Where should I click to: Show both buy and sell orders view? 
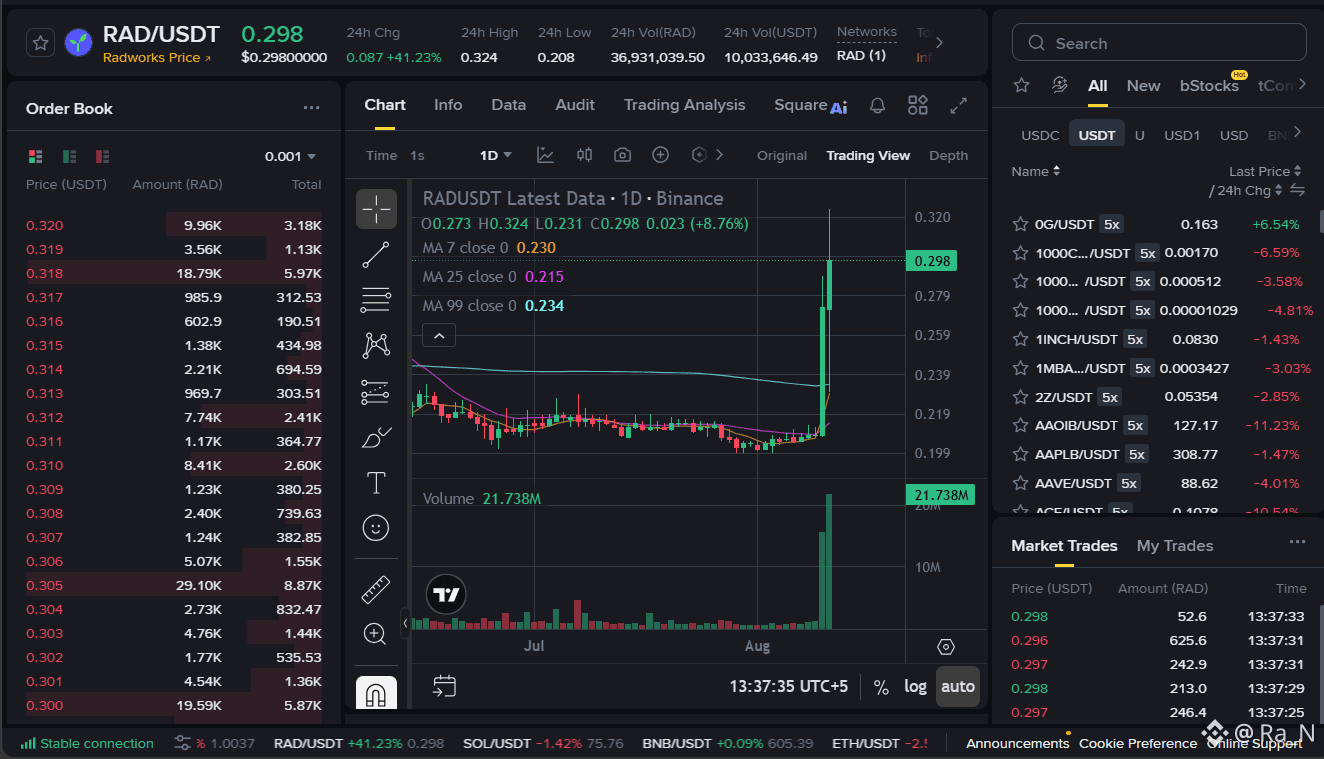coord(36,156)
